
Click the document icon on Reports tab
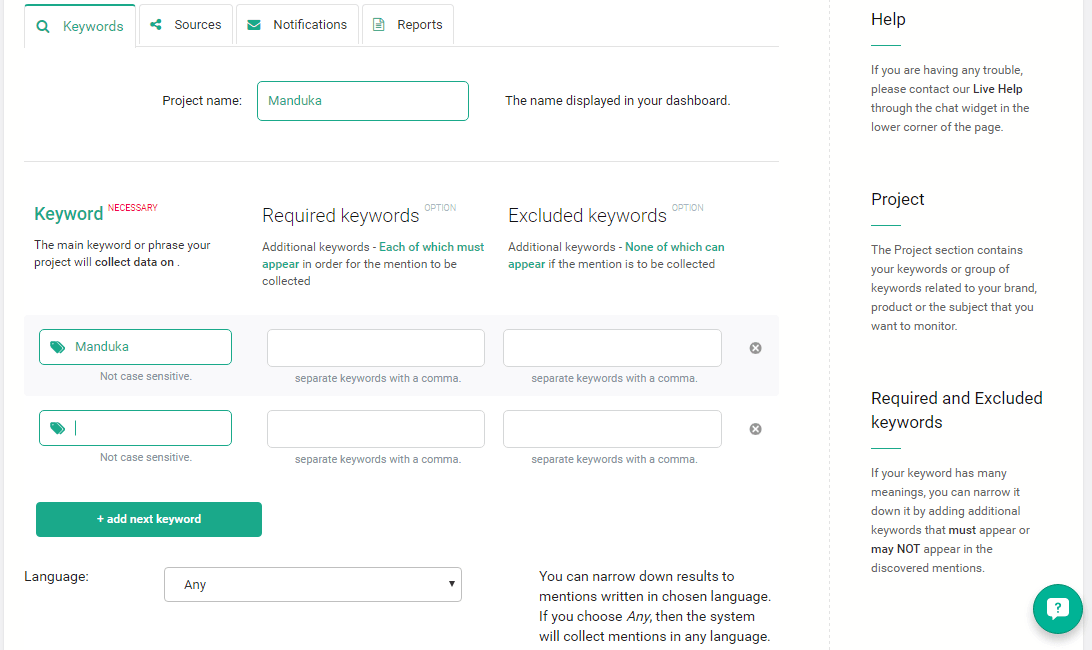pos(378,25)
